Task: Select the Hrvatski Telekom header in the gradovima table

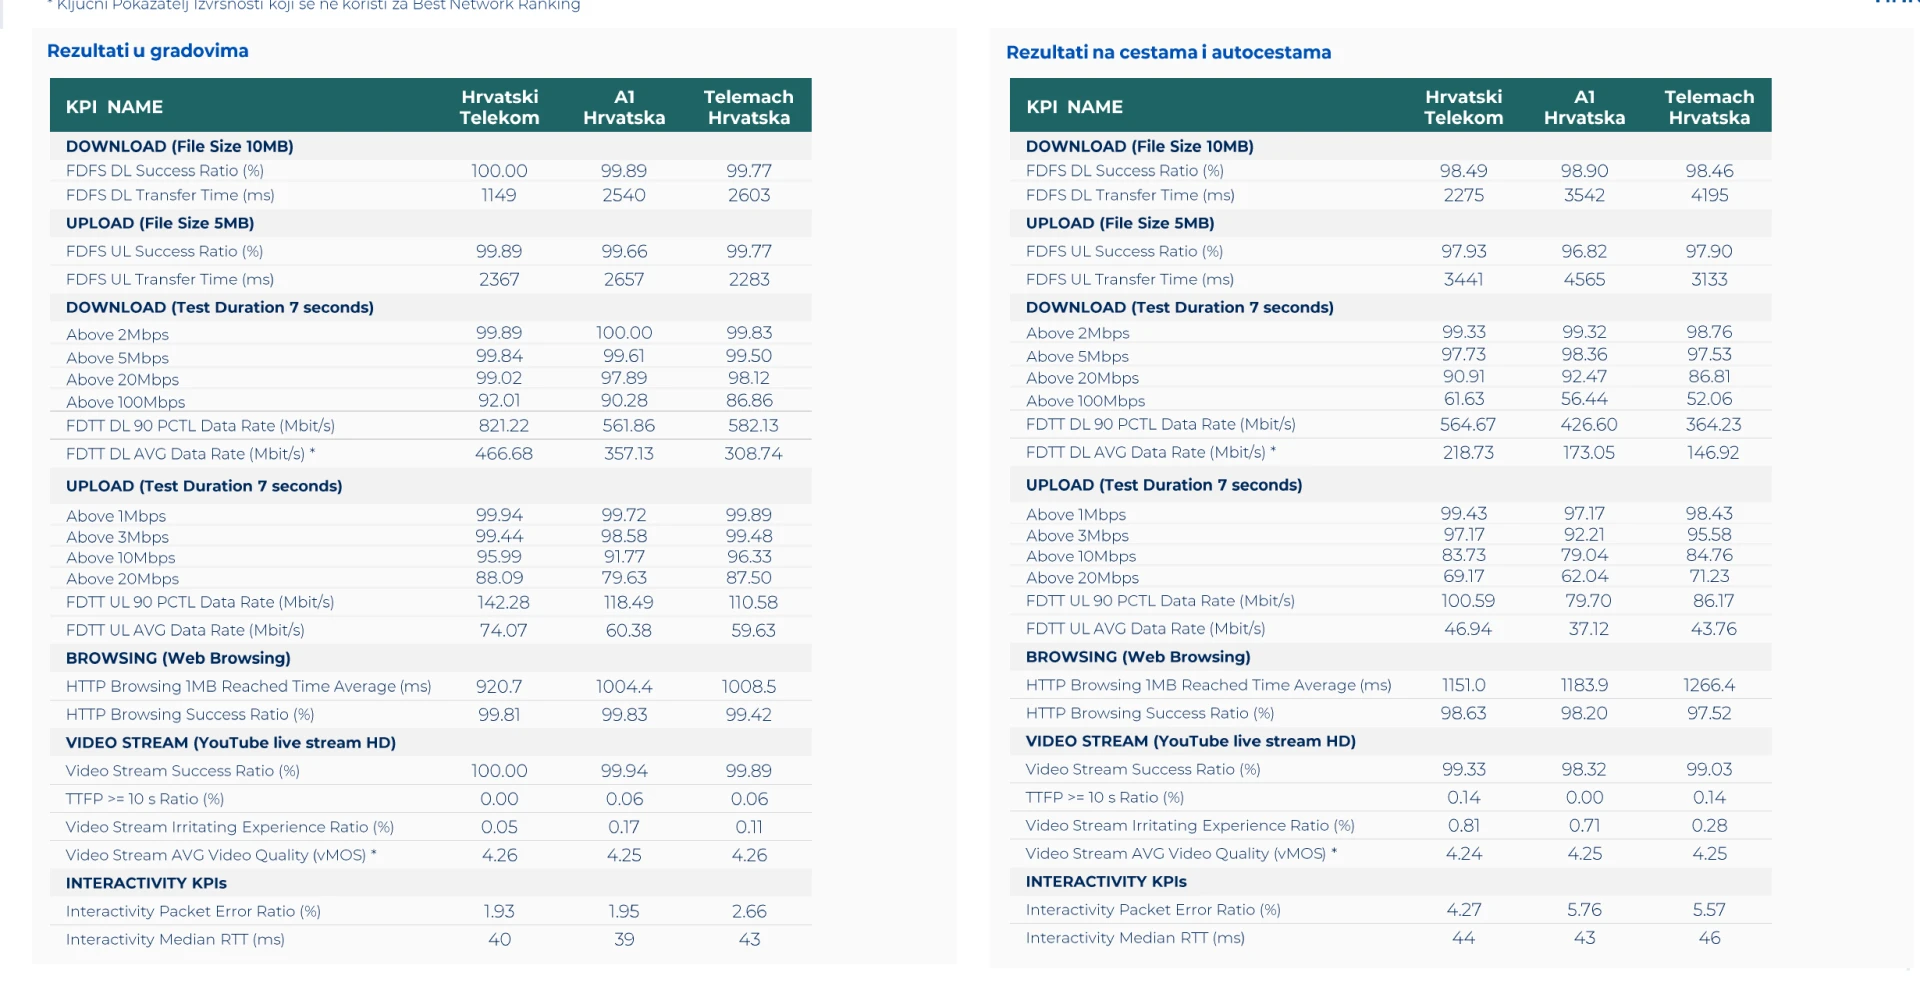Action: pyautogui.click(x=499, y=107)
